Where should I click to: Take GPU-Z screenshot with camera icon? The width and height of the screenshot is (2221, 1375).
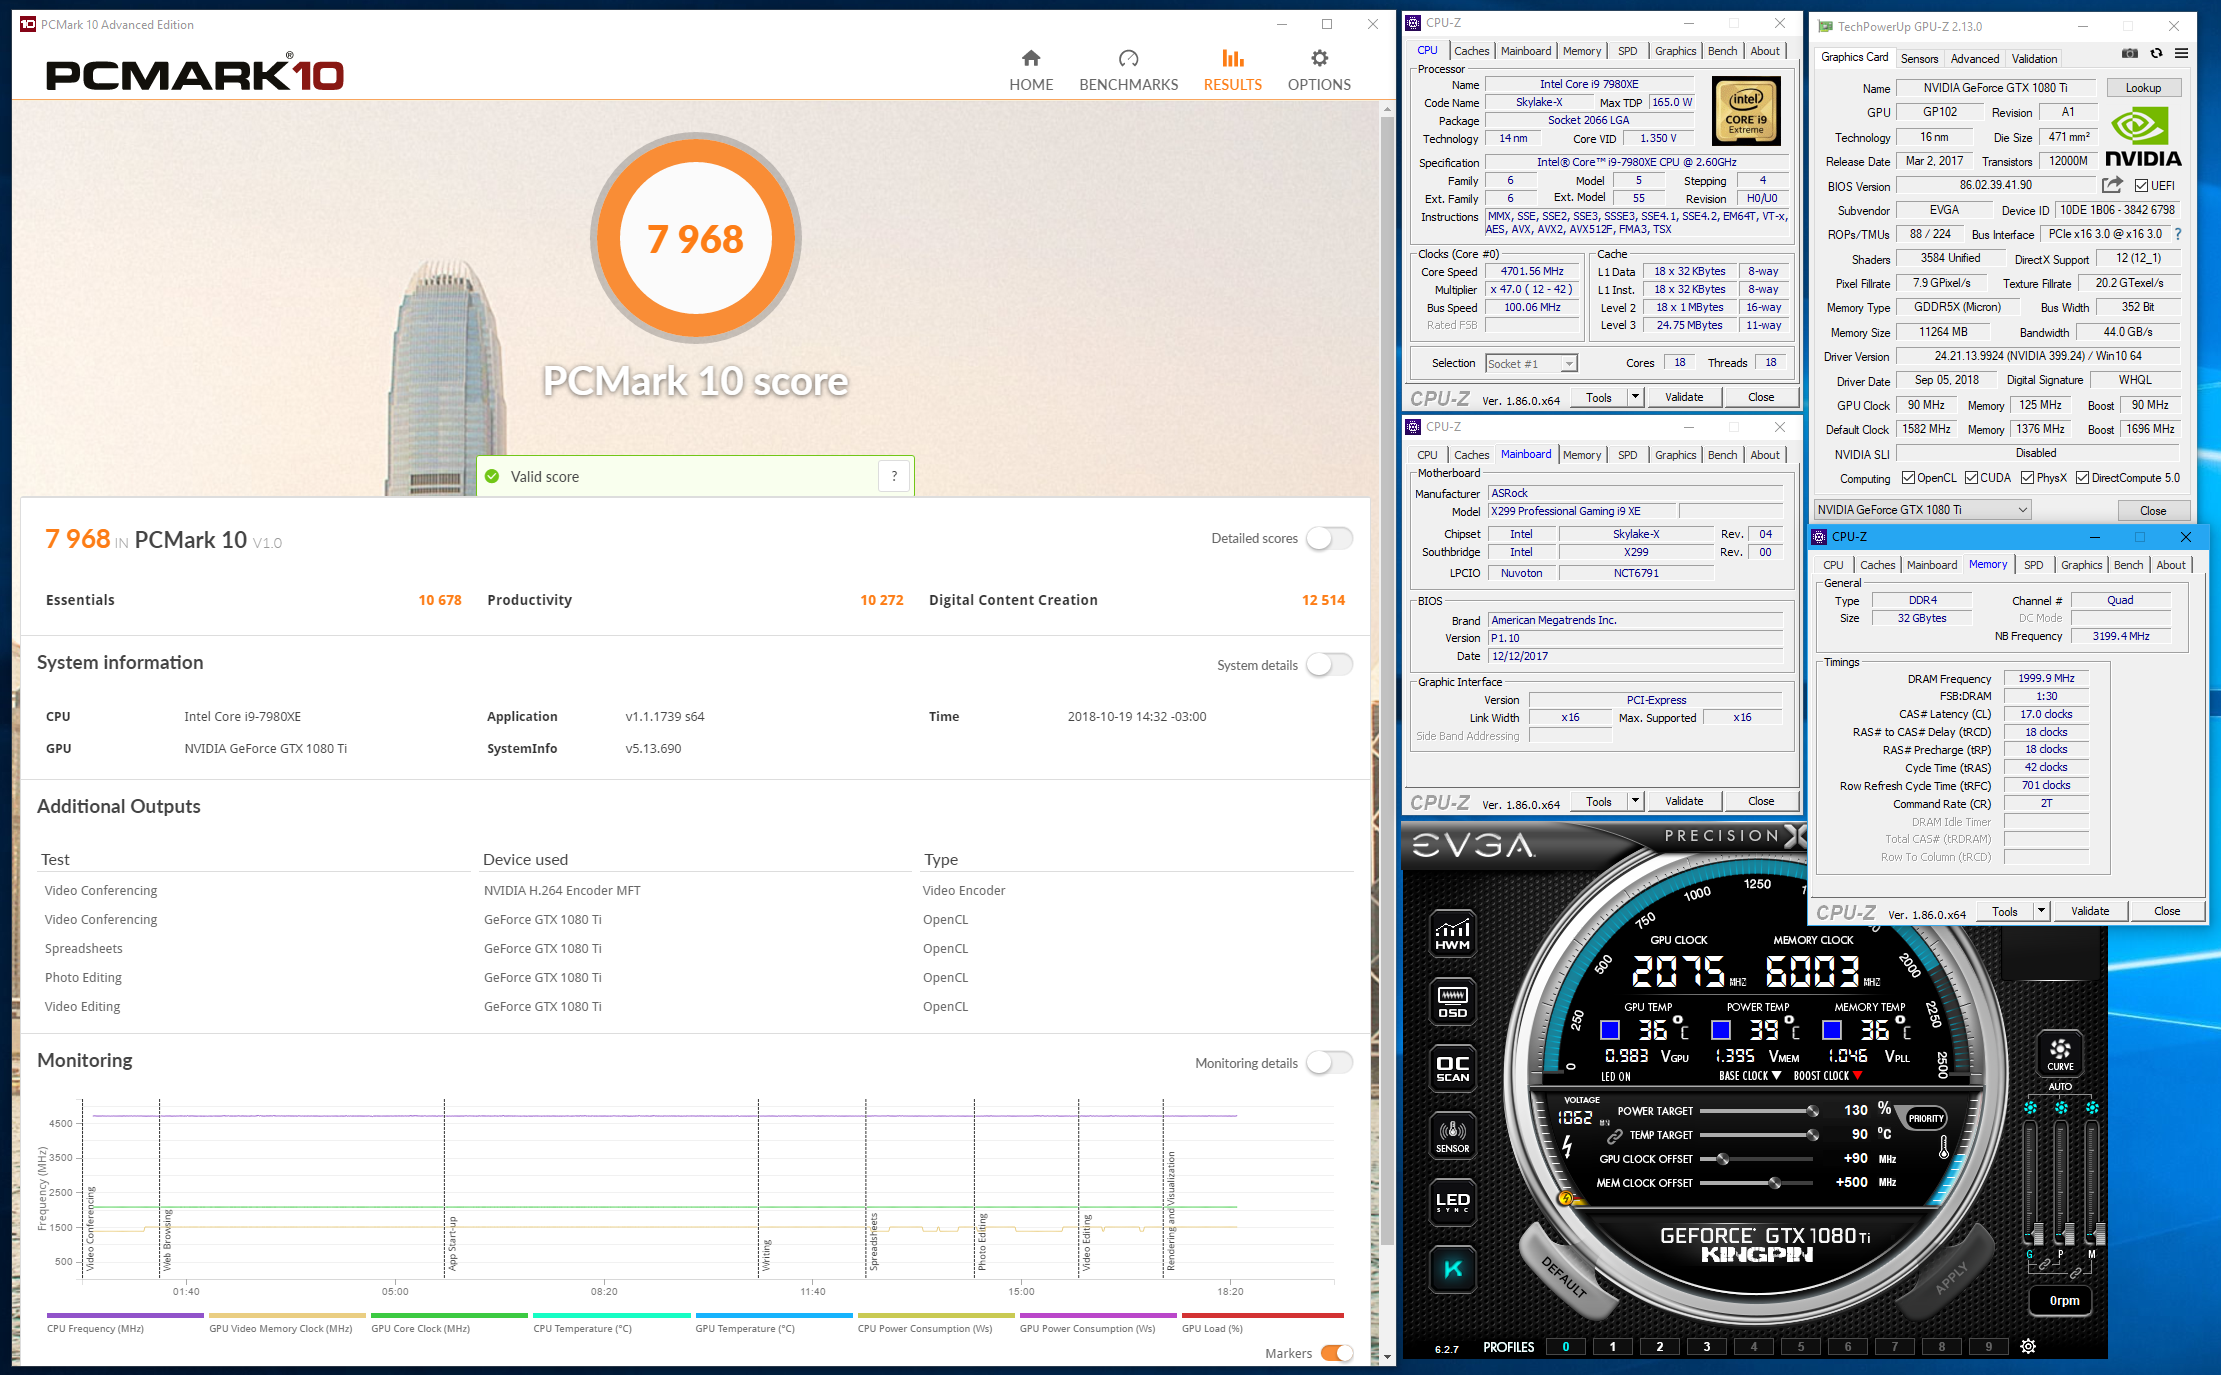coord(2130,53)
